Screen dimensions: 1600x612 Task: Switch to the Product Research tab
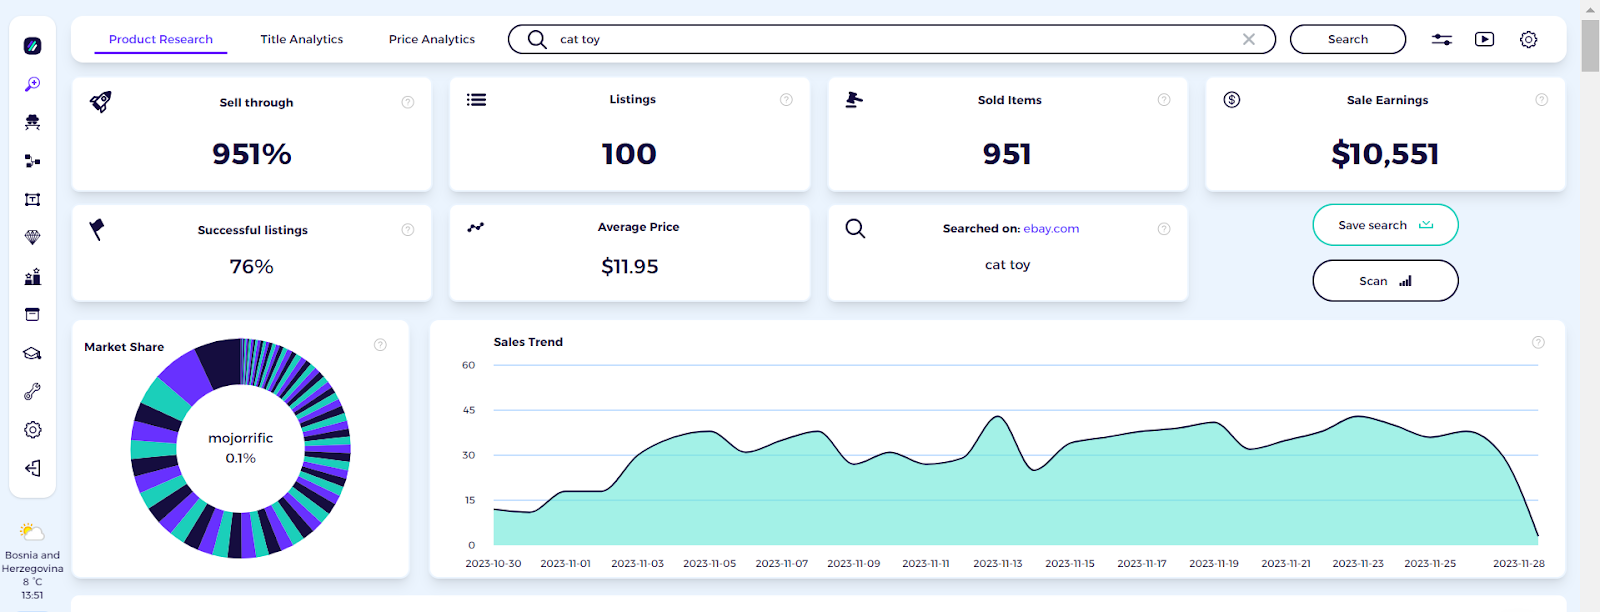tap(161, 39)
